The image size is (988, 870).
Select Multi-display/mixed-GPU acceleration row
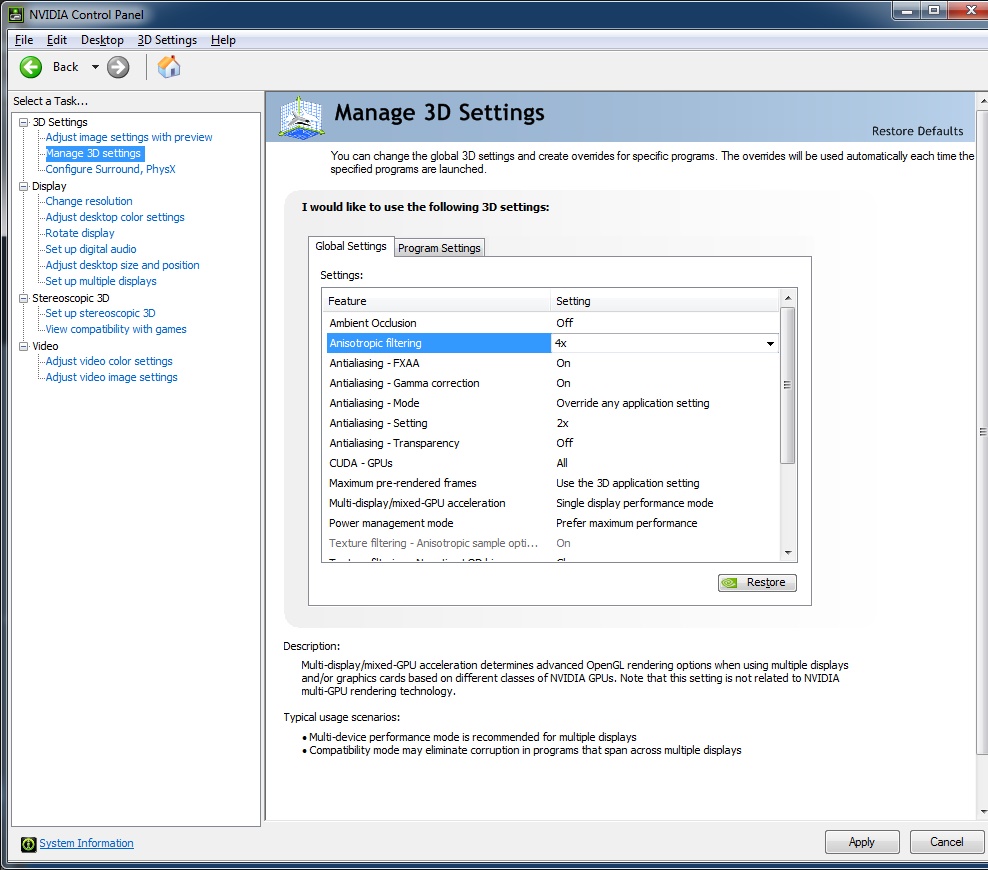[x=553, y=503]
